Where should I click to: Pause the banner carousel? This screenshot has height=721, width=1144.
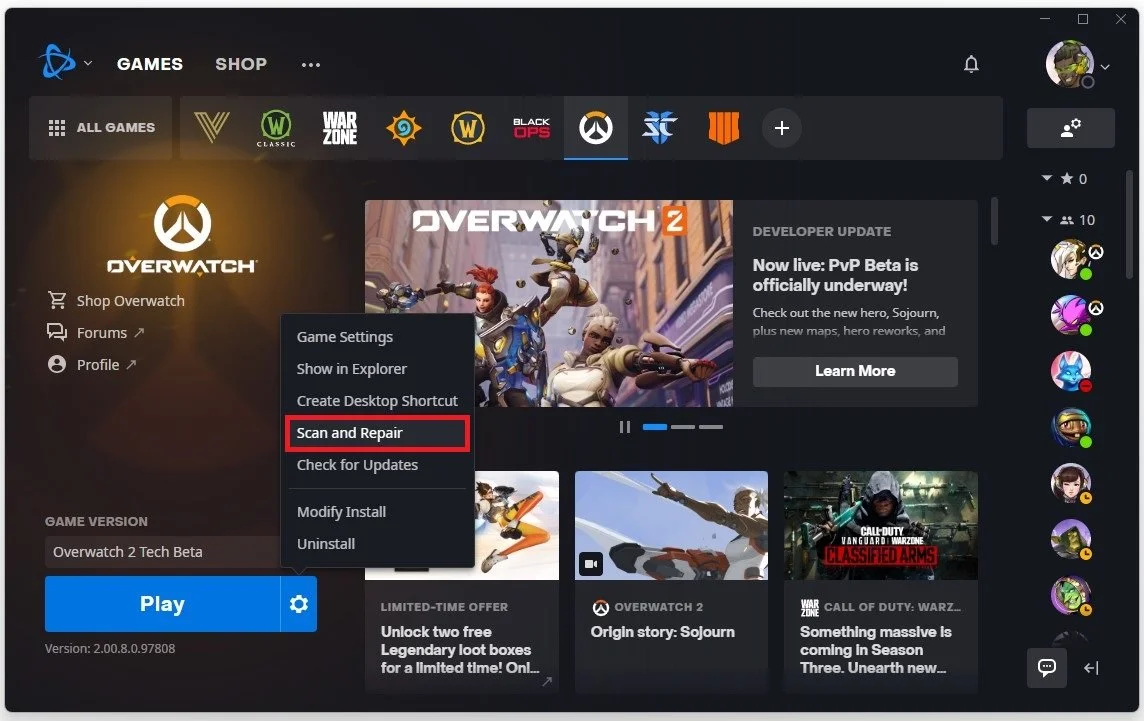click(625, 427)
